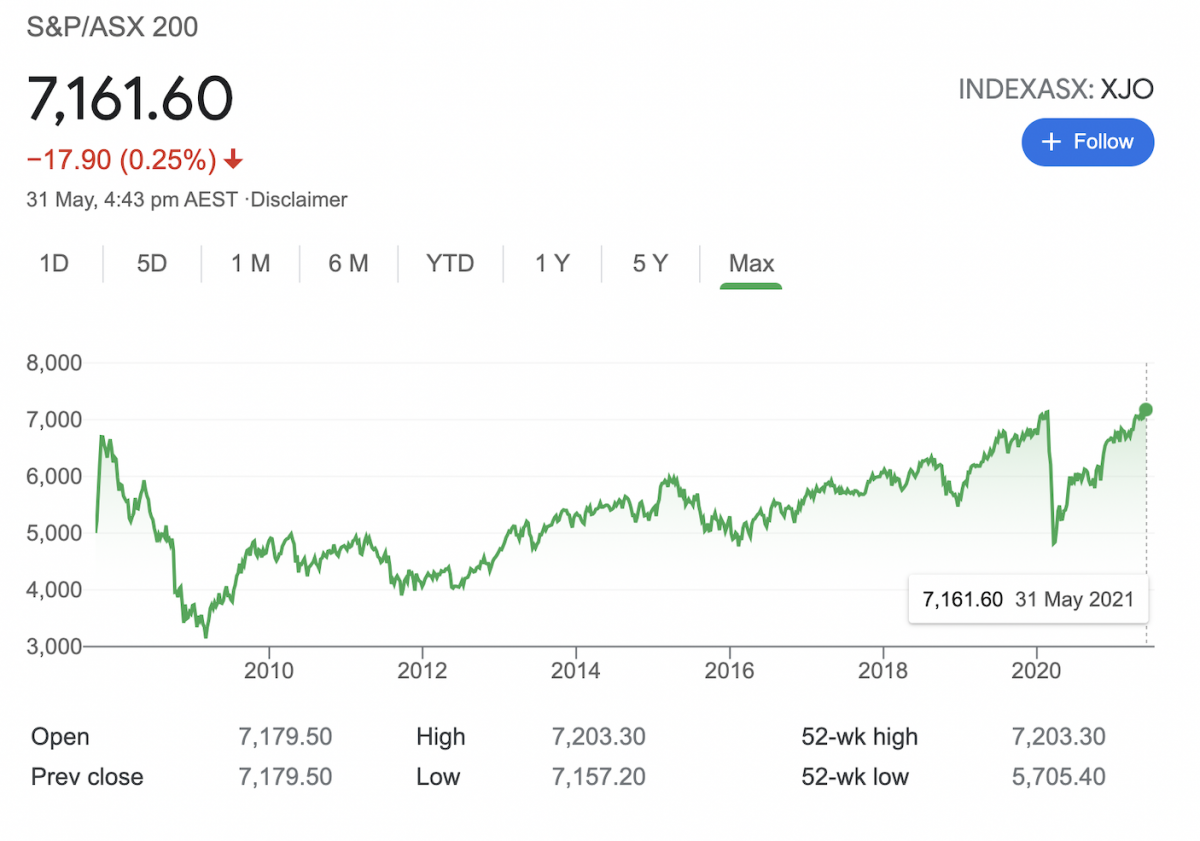
Task: Show the 1 Y chart range
Action: tap(552, 264)
